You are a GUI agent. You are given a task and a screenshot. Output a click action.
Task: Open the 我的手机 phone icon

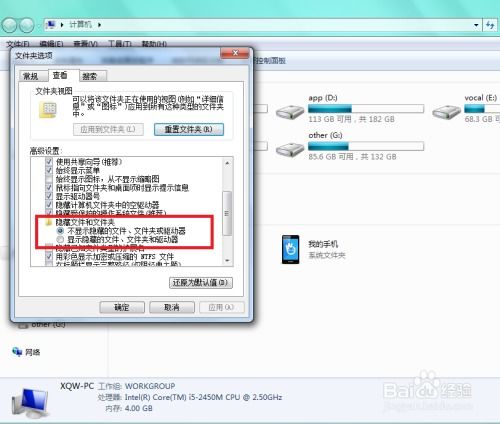coord(290,249)
